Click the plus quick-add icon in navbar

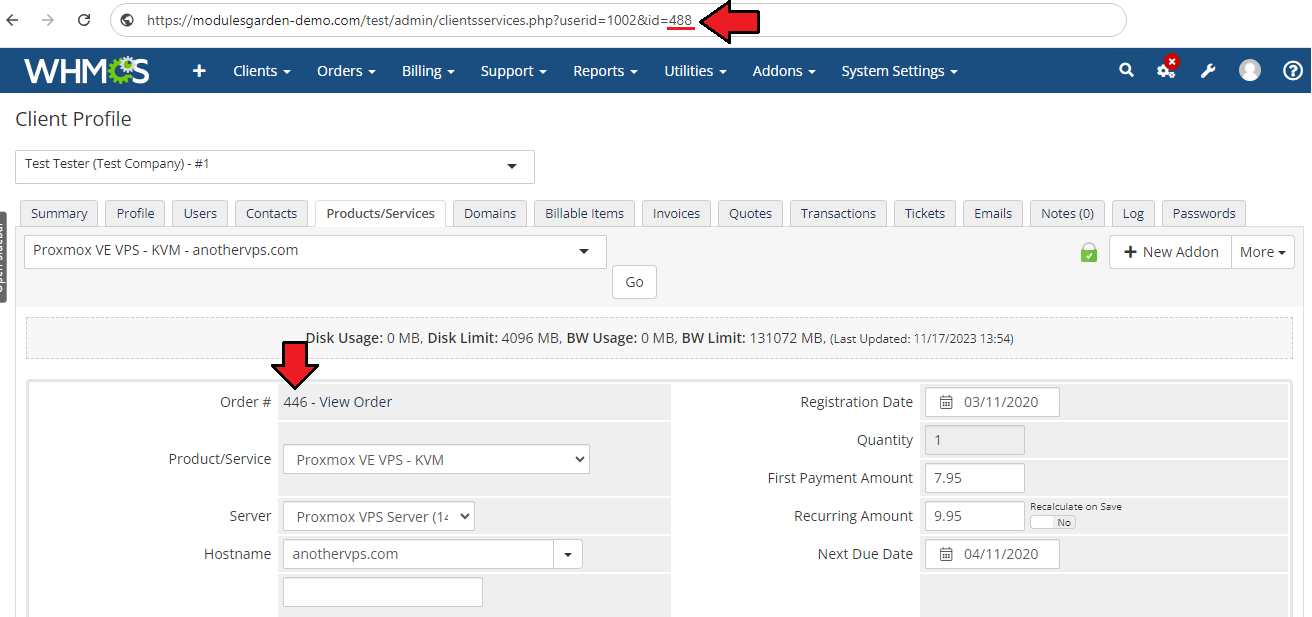pos(199,71)
